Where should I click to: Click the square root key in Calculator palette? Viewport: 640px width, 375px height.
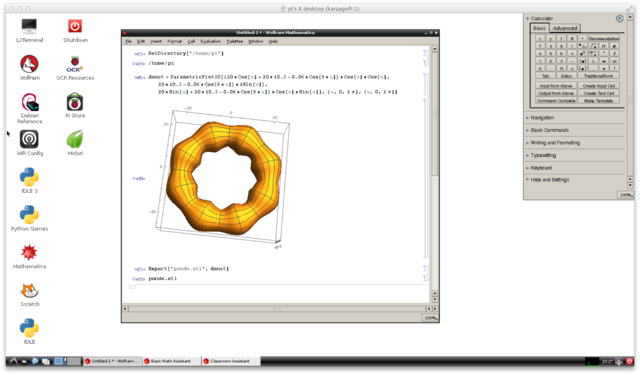(593, 46)
